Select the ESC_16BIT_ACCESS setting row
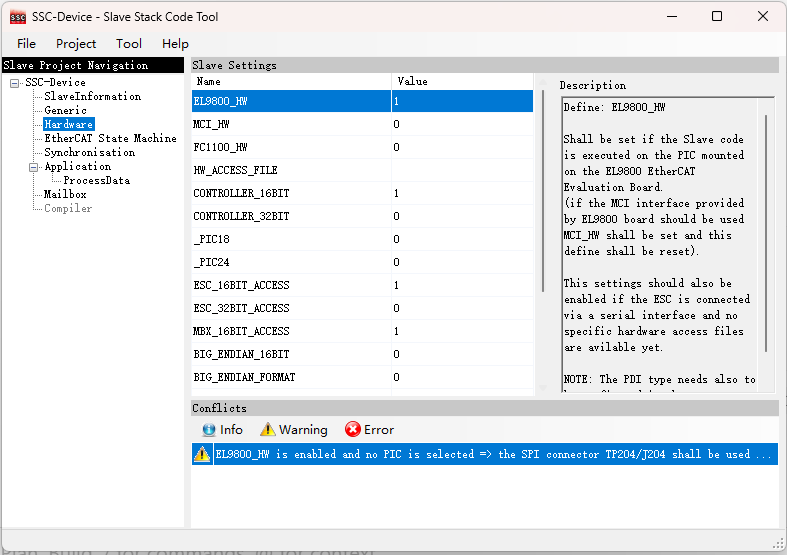 362,286
